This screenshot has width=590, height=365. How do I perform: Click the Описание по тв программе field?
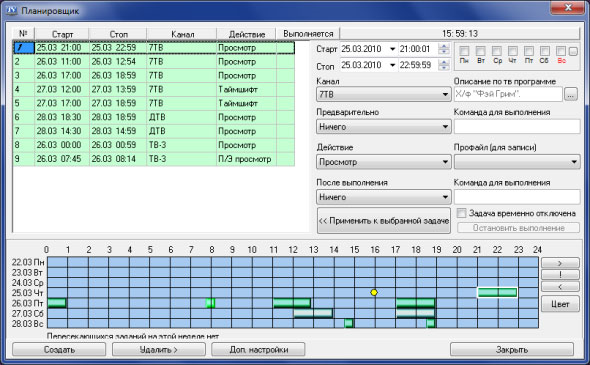508,94
